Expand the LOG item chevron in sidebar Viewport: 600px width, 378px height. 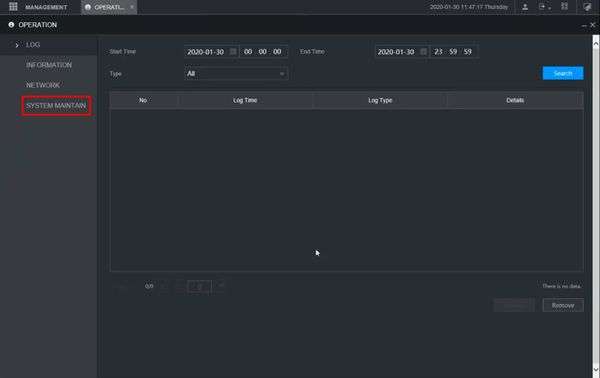tap(16, 45)
